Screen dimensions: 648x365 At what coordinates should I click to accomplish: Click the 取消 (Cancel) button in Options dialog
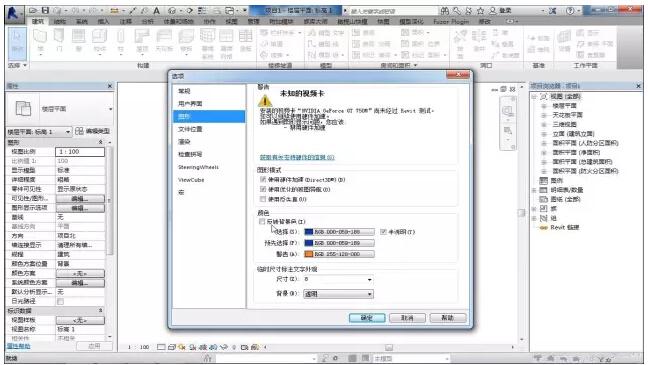pyautogui.click(x=407, y=317)
